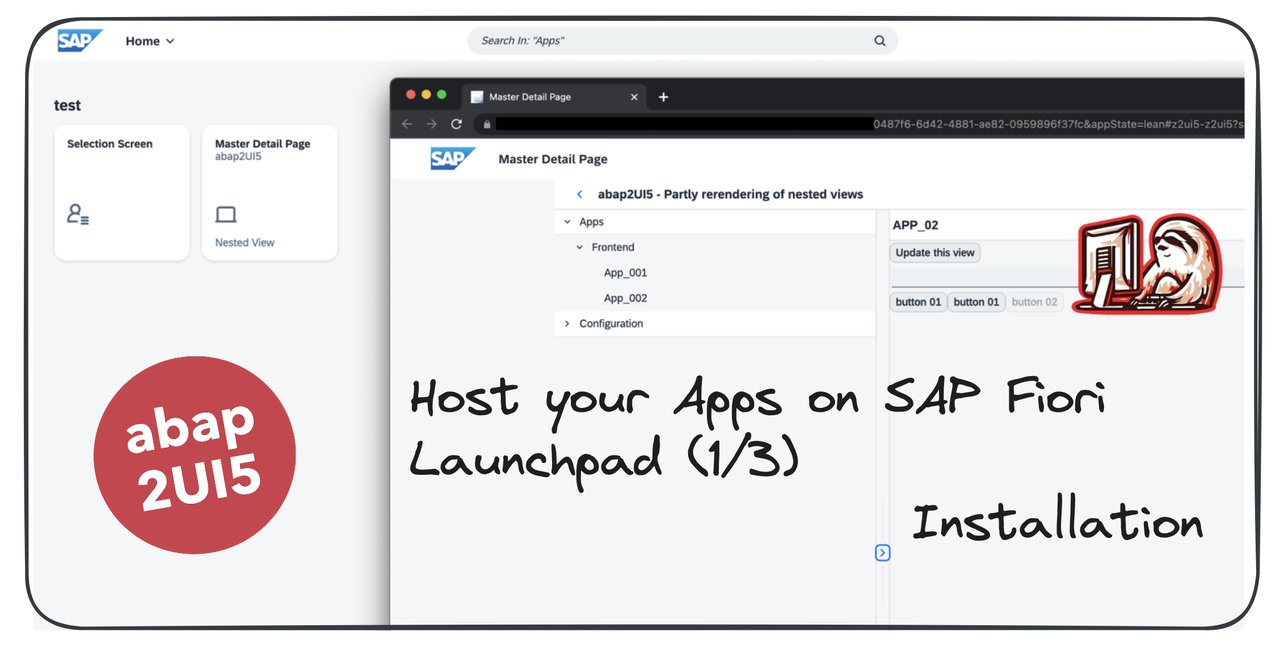The height and width of the screenshot is (657, 1280).
Task: Expand the Configuration tree node
Action: [x=568, y=323]
